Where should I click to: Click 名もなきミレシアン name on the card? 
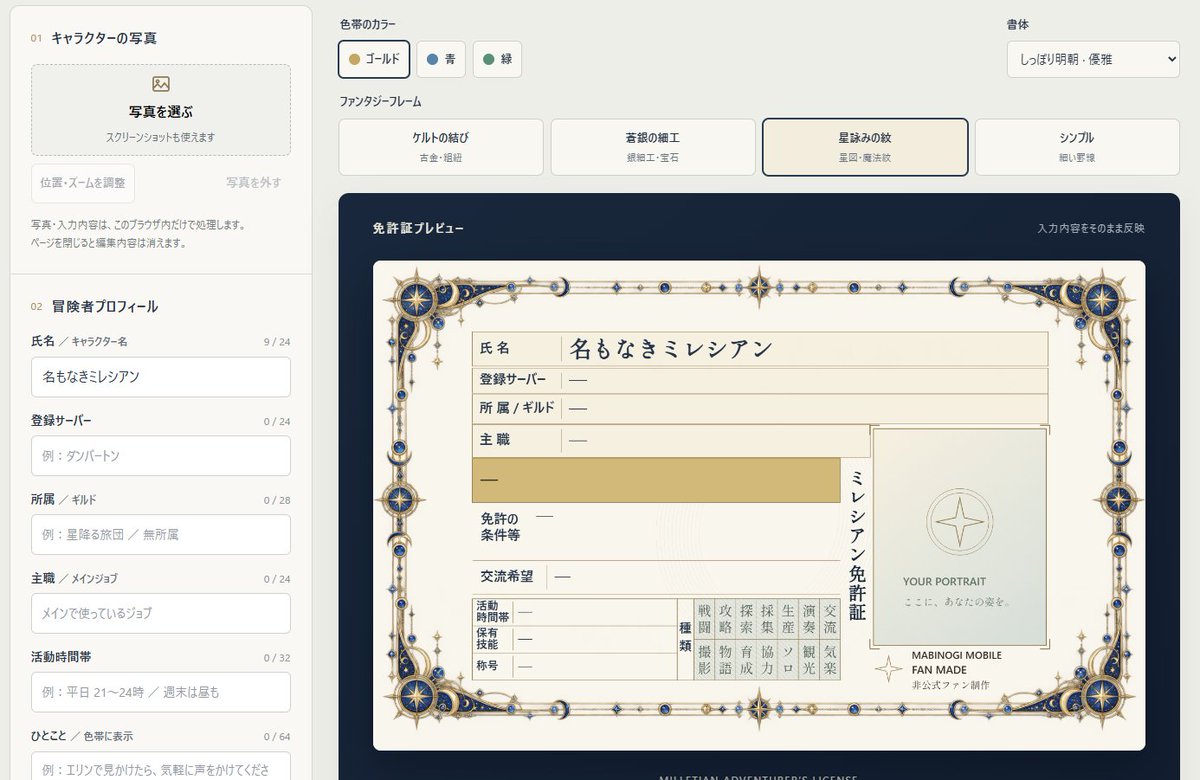coord(671,348)
